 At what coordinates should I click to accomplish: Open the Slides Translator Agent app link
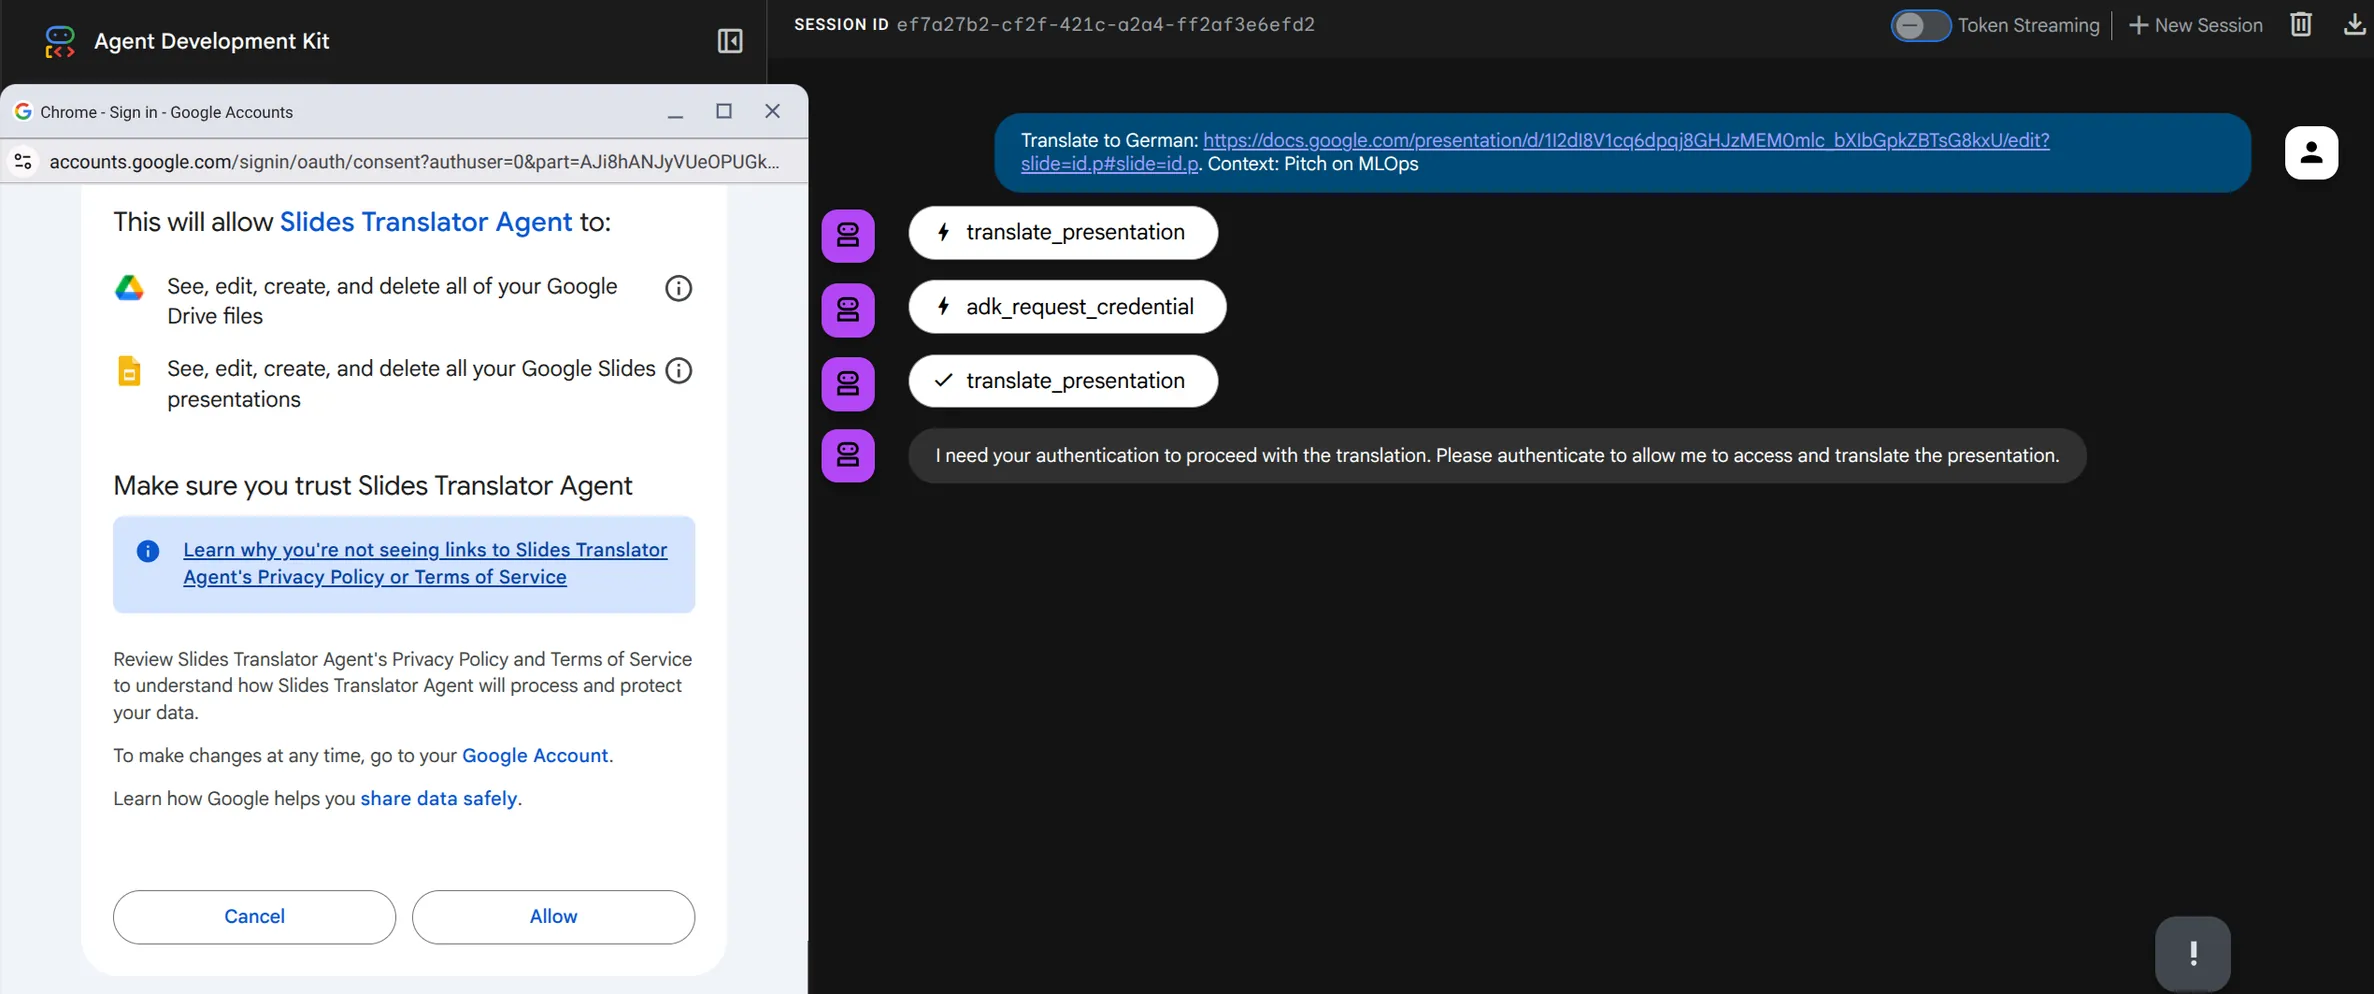click(426, 222)
